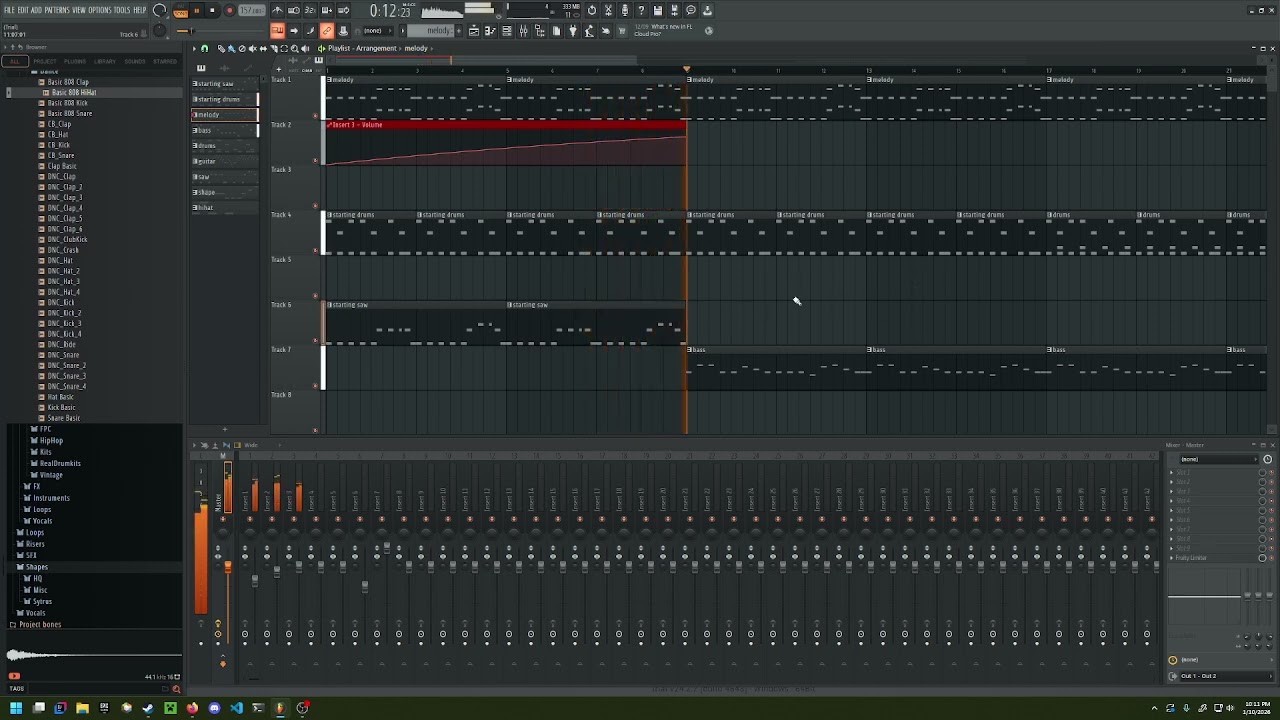Expand the HipHop folder in browser
Screen dimensions: 1280x720
tap(50, 440)
